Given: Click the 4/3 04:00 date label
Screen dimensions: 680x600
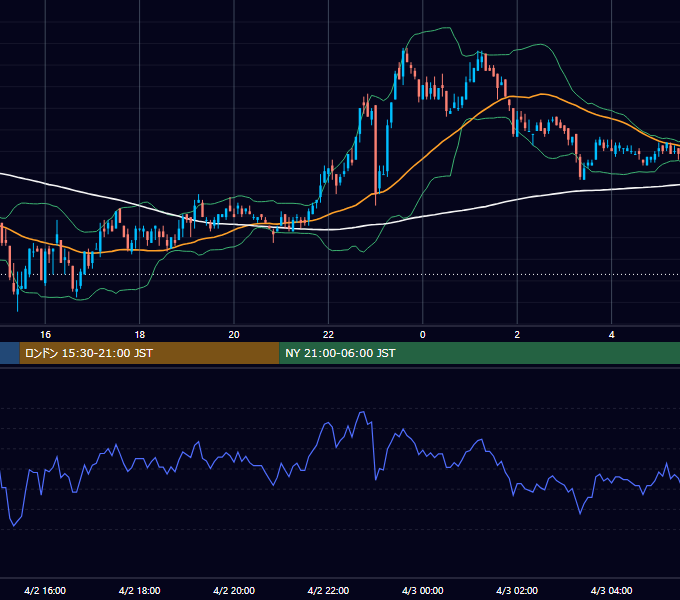Looking at the screenshot, I should click(x=611, y=590).
